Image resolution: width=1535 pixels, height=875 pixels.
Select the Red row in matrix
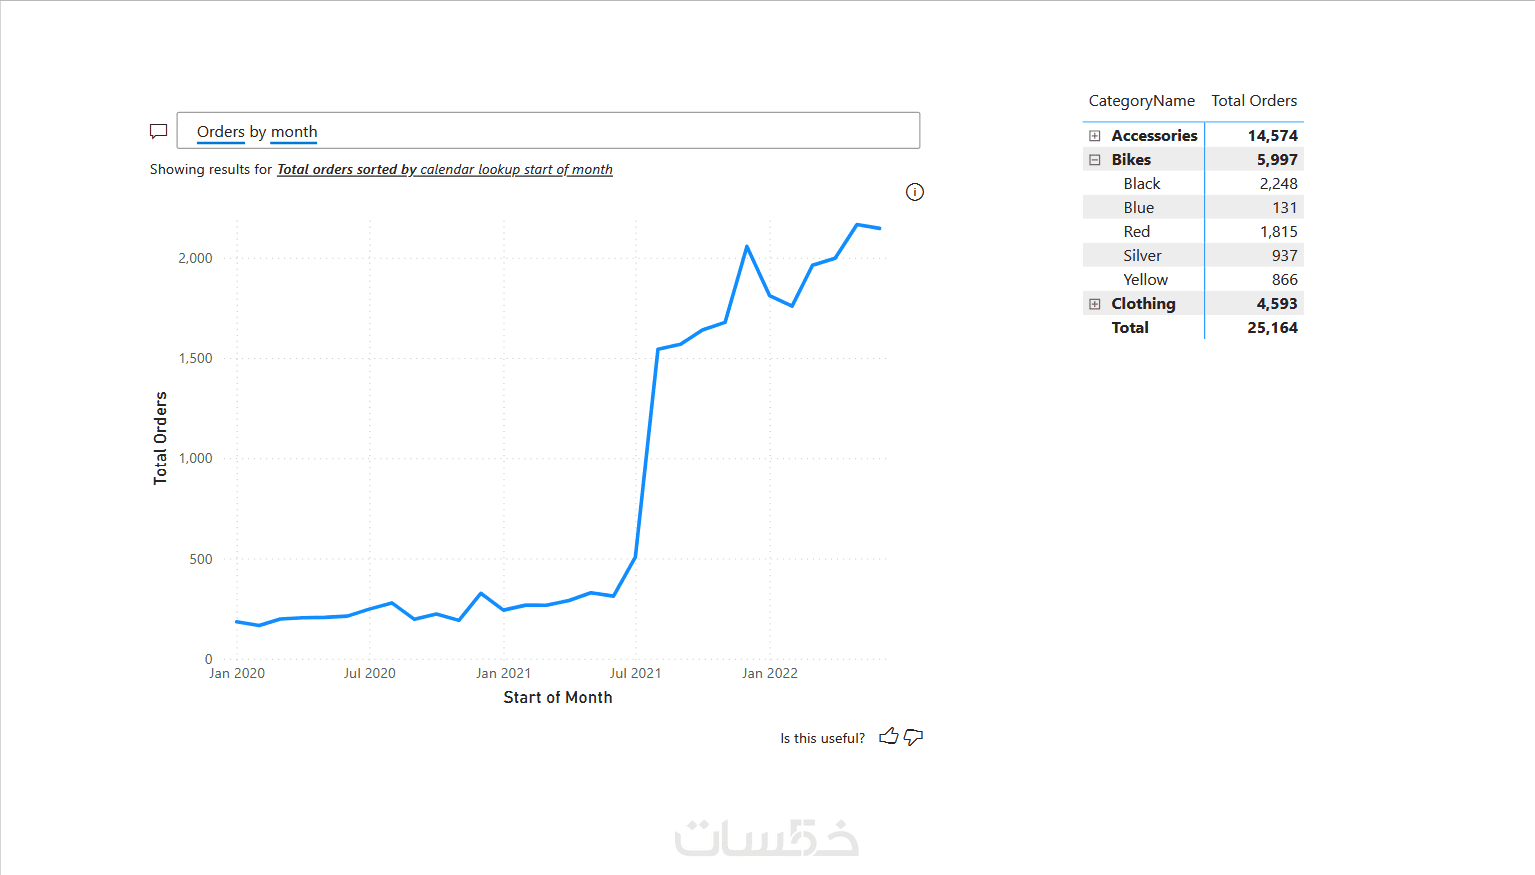tap(1137, 232)
